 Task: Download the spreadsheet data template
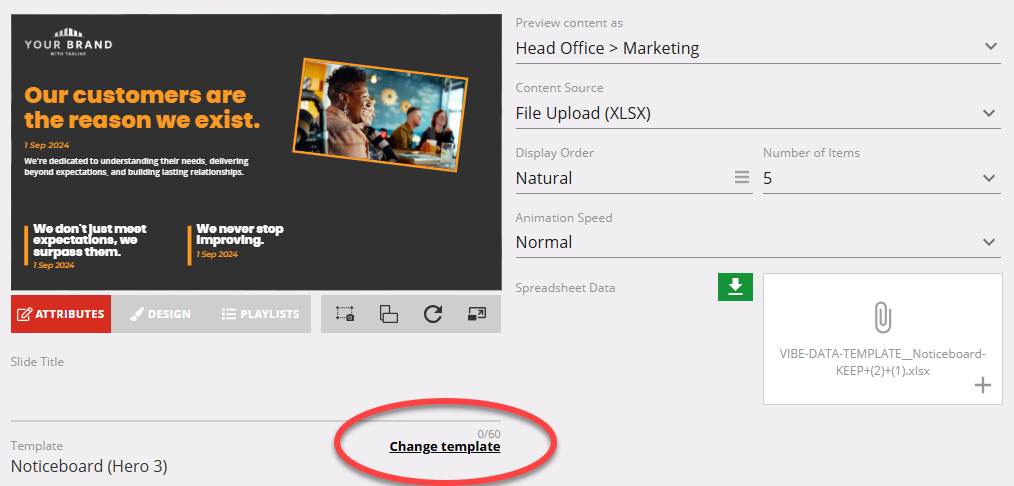[735, 287]
